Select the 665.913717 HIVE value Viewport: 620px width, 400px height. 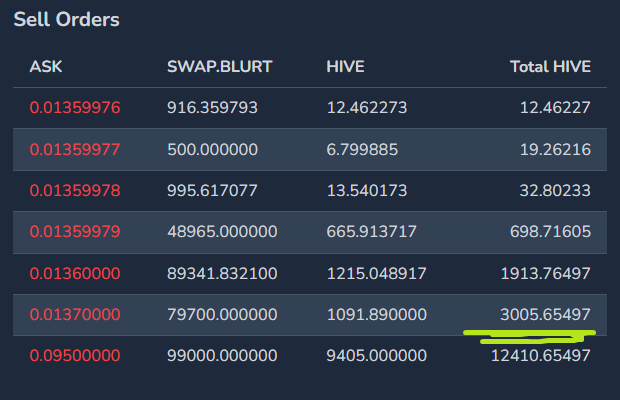[x=372, y=231]
